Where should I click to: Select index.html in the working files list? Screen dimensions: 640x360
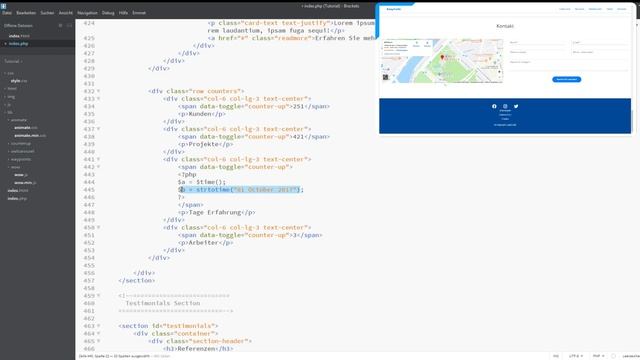point(19,36)
